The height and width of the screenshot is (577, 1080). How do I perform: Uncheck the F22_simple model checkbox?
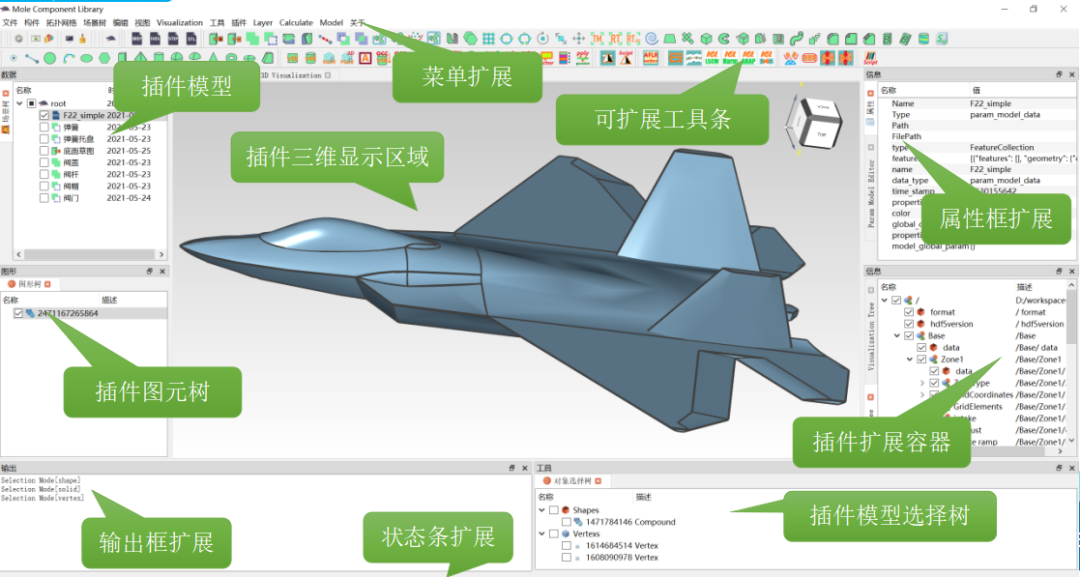[x=44, y=116]
